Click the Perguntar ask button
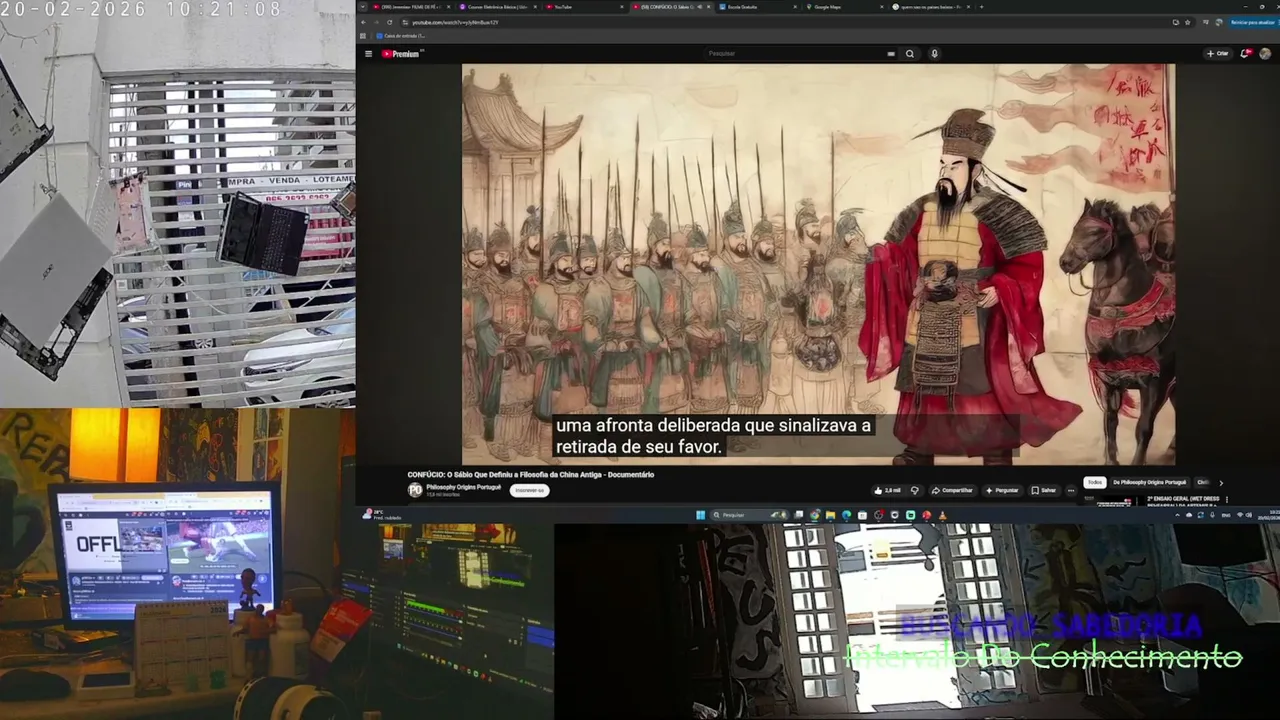The height and width of the screenshot is (720, 1280). point(1002,490)
